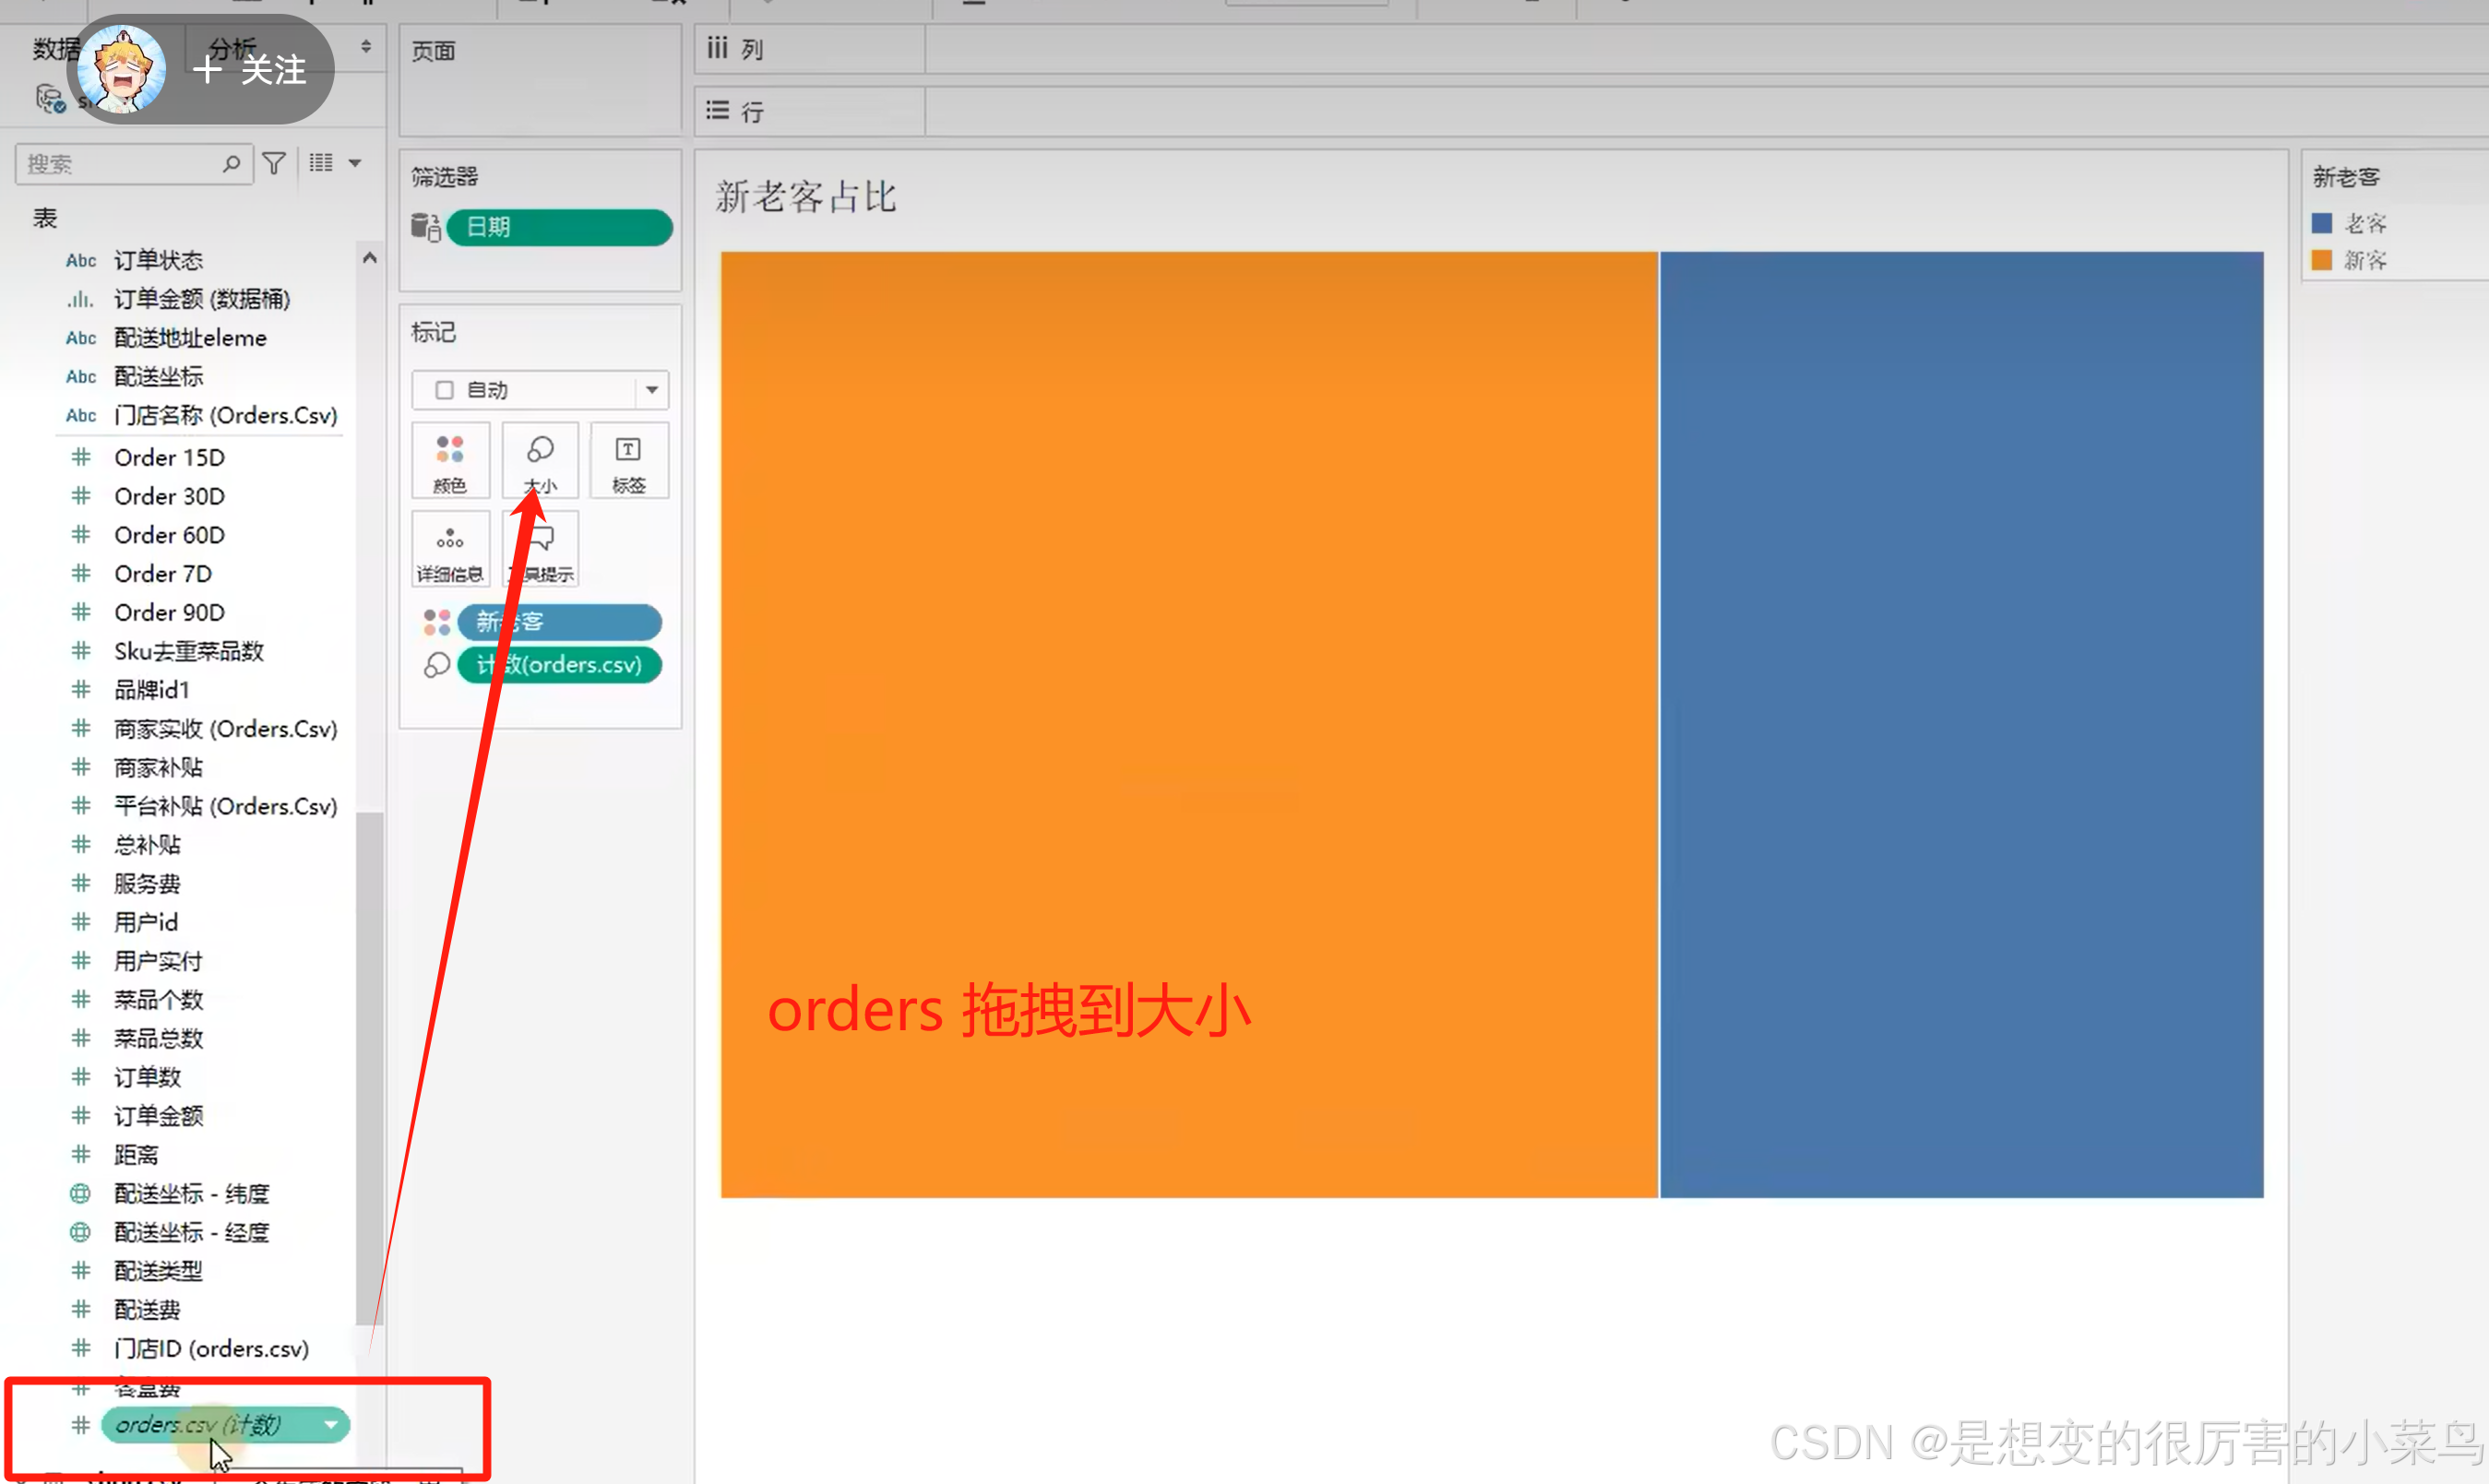Open dropdown arrow on orders.csv (计数) pill
The height and width of the screenshot is (1484, 2489).
tap(331, 1425)
